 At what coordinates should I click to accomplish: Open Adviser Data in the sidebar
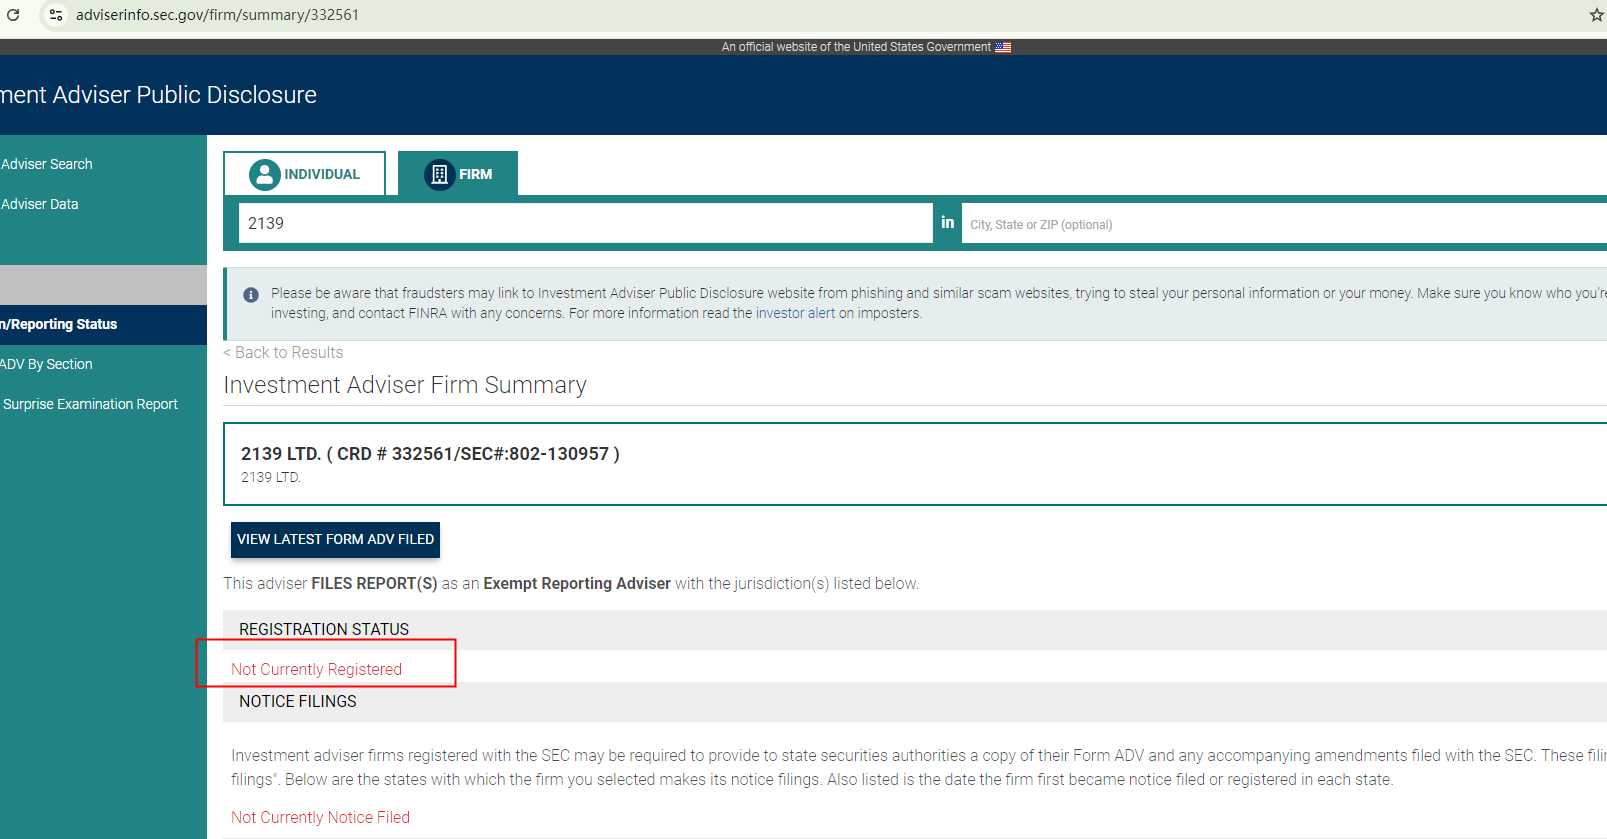[39, 204]
